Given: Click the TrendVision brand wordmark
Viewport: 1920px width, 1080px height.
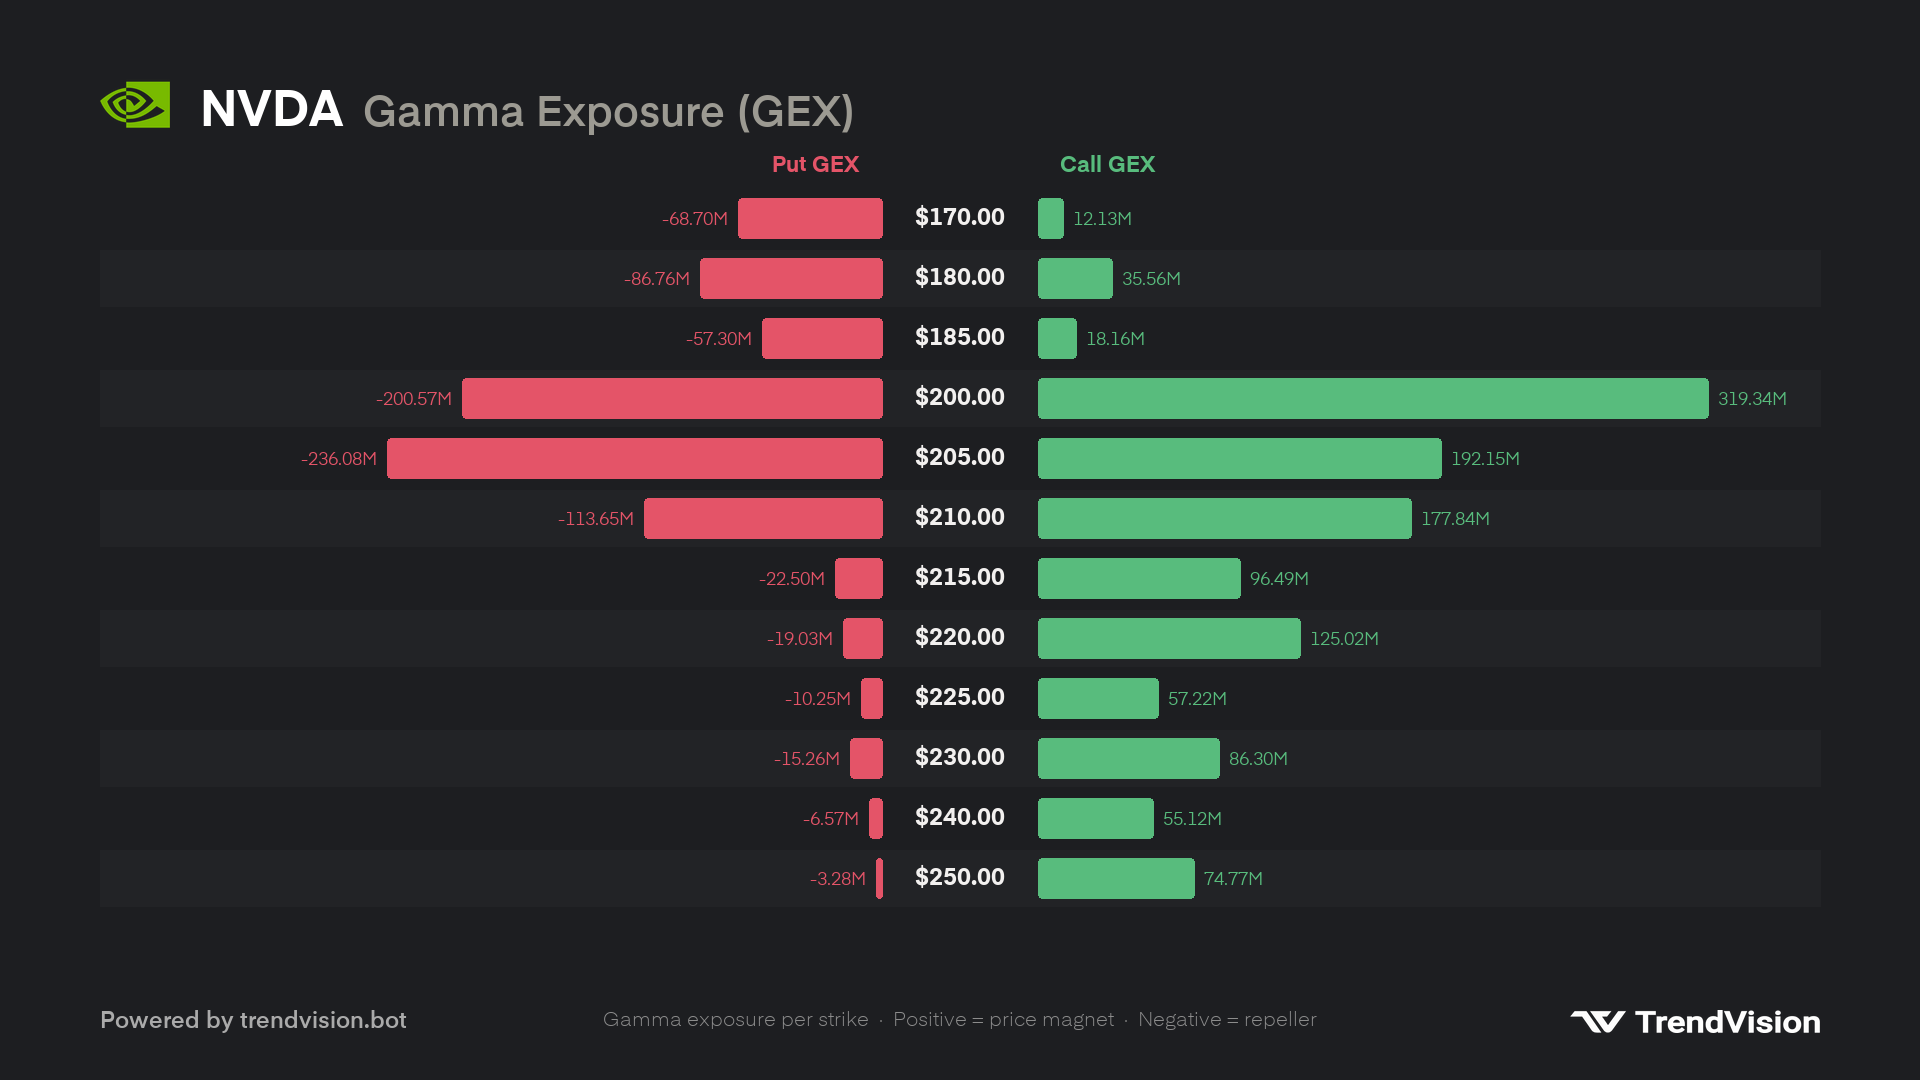Looking at the screenshot, I should 1727,1022.
